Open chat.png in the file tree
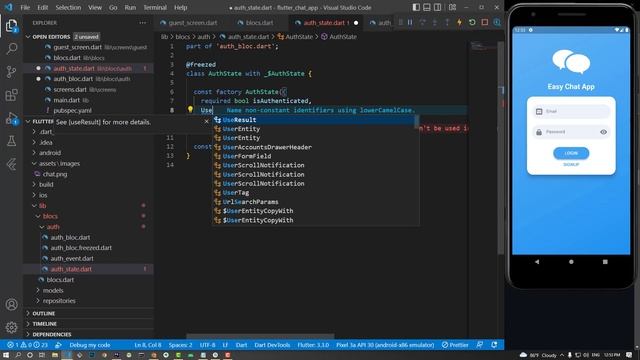The width and height of the screenshot is (640, 360). pos(55,174)
